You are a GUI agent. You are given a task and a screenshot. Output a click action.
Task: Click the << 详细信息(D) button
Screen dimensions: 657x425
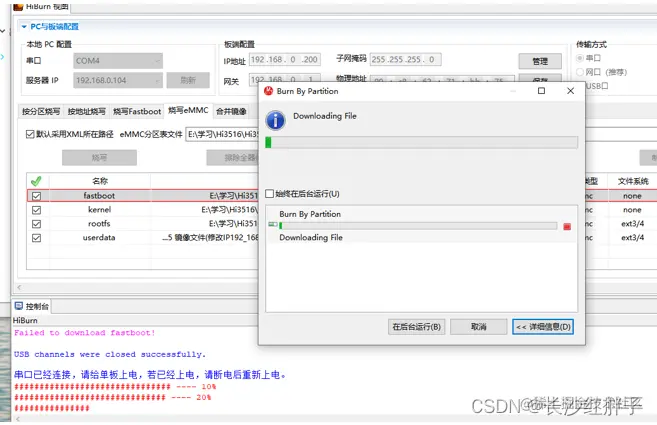click(543, 327)
